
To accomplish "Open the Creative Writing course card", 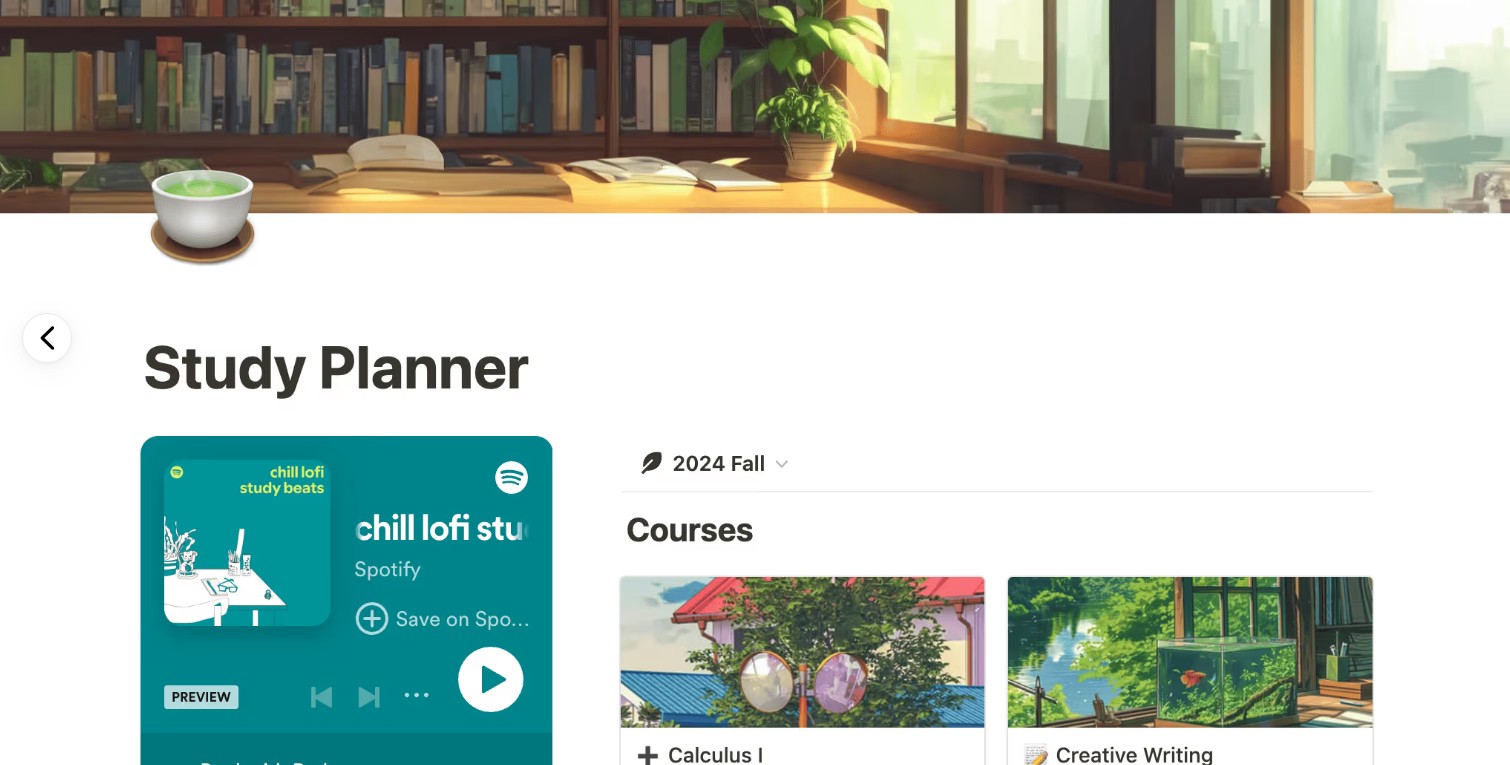I will (x=1190, y=671).
